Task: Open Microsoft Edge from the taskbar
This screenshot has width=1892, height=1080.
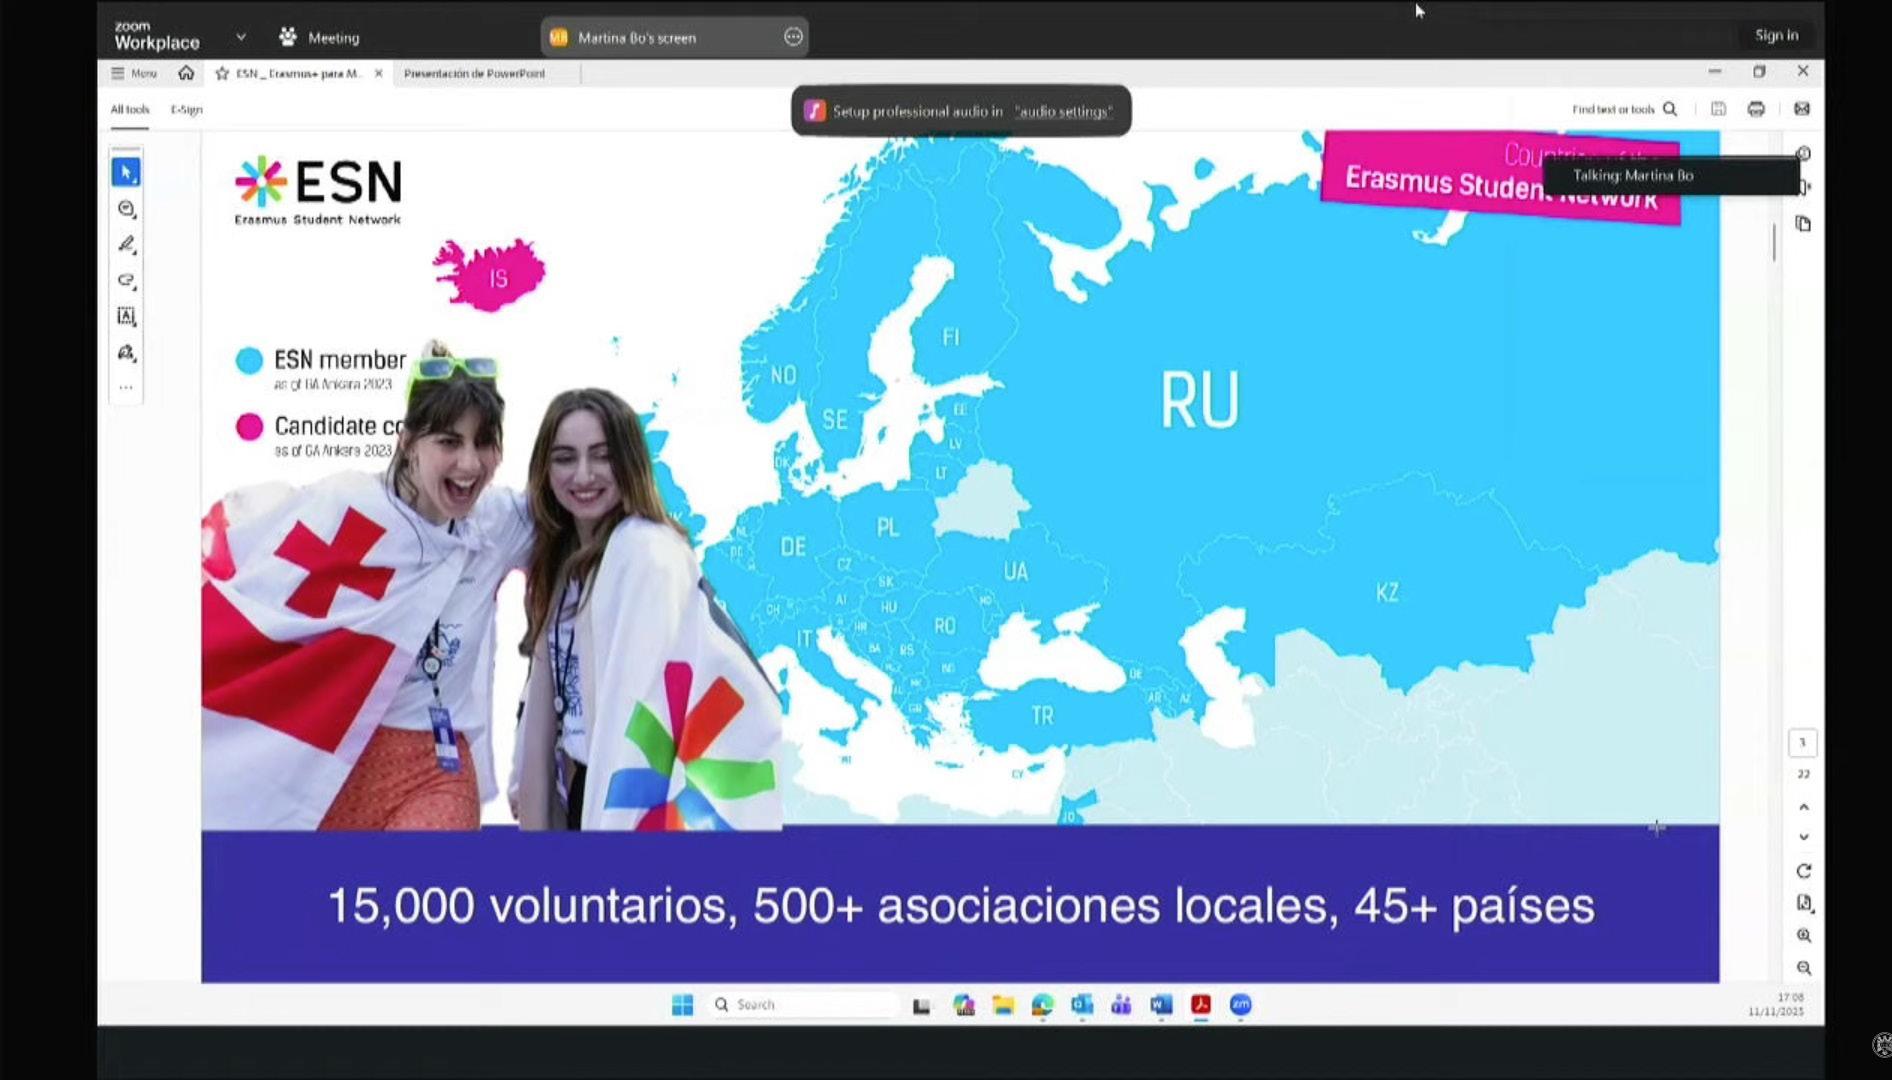Action: click(1042, 1005)
